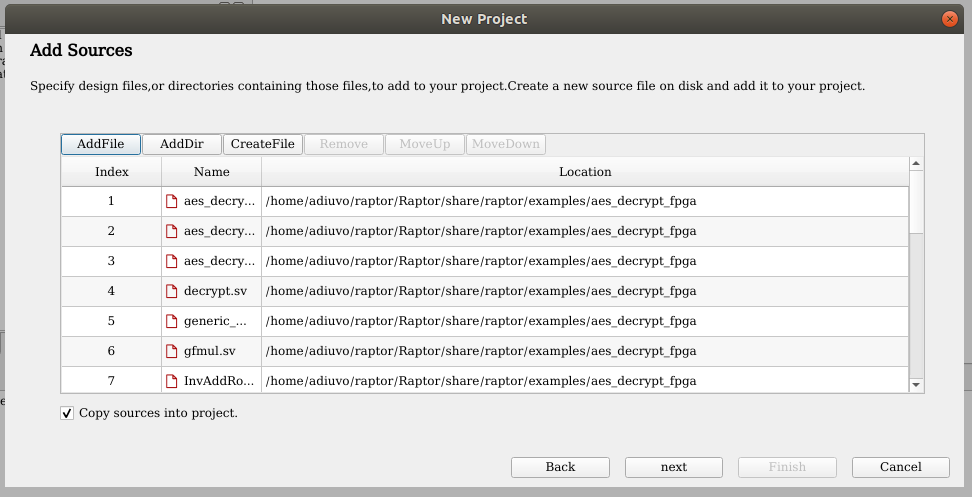Screen dimensions: 972x497
Task: Select the aes_decry... name in row 3
Action: [x=219, y=261]
